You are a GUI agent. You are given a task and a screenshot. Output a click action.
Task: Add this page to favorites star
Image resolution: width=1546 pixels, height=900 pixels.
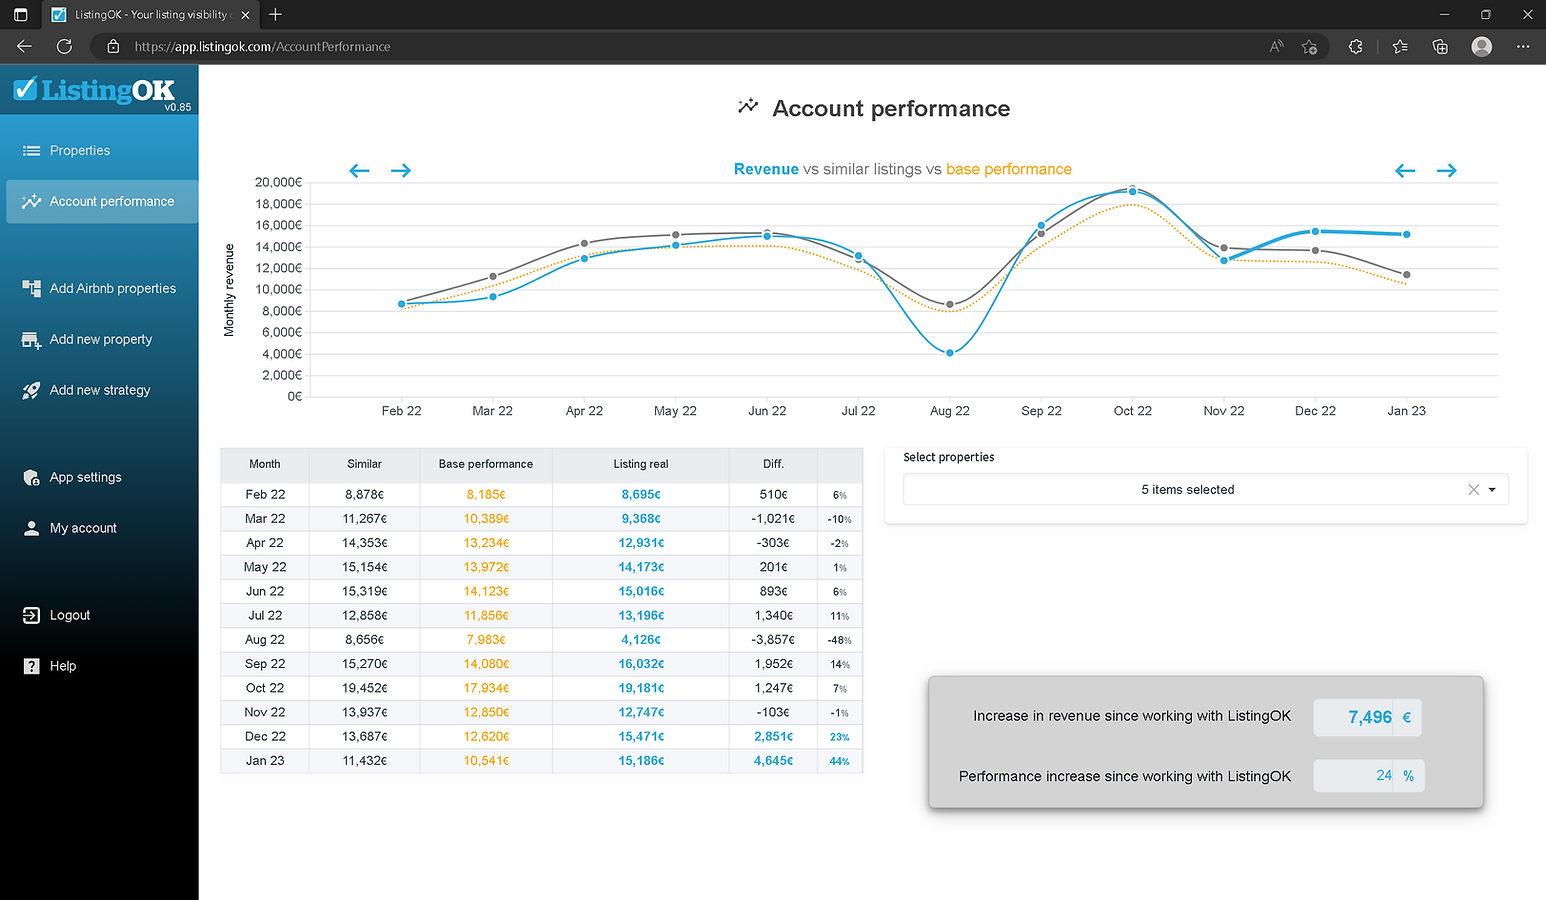(x=1309, y=47)
